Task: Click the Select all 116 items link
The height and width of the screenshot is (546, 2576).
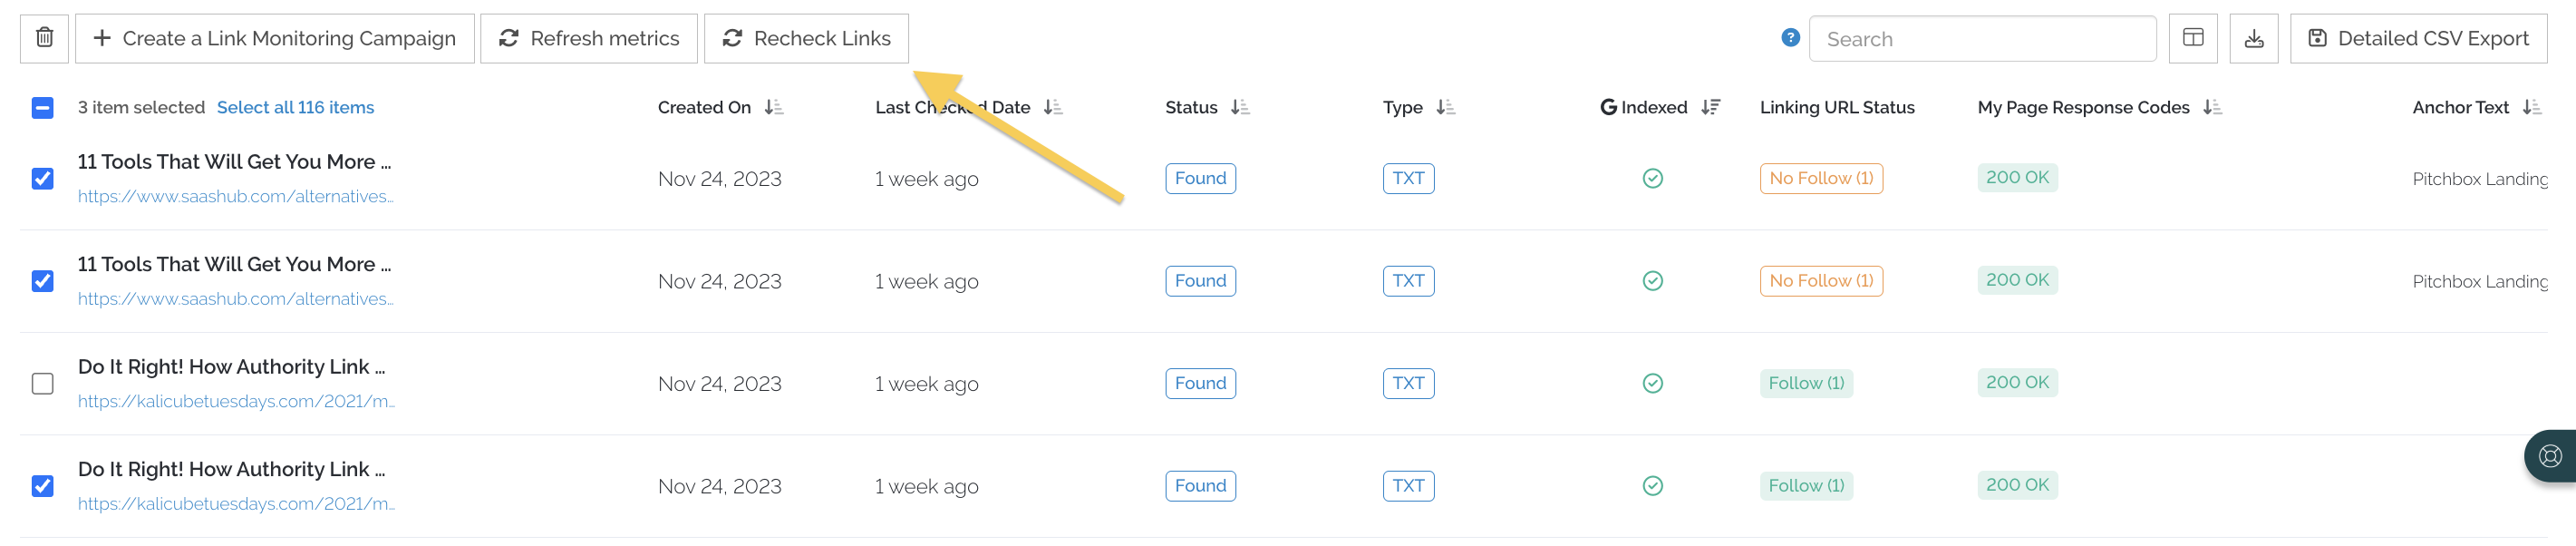Action: (x=295, y=107)
